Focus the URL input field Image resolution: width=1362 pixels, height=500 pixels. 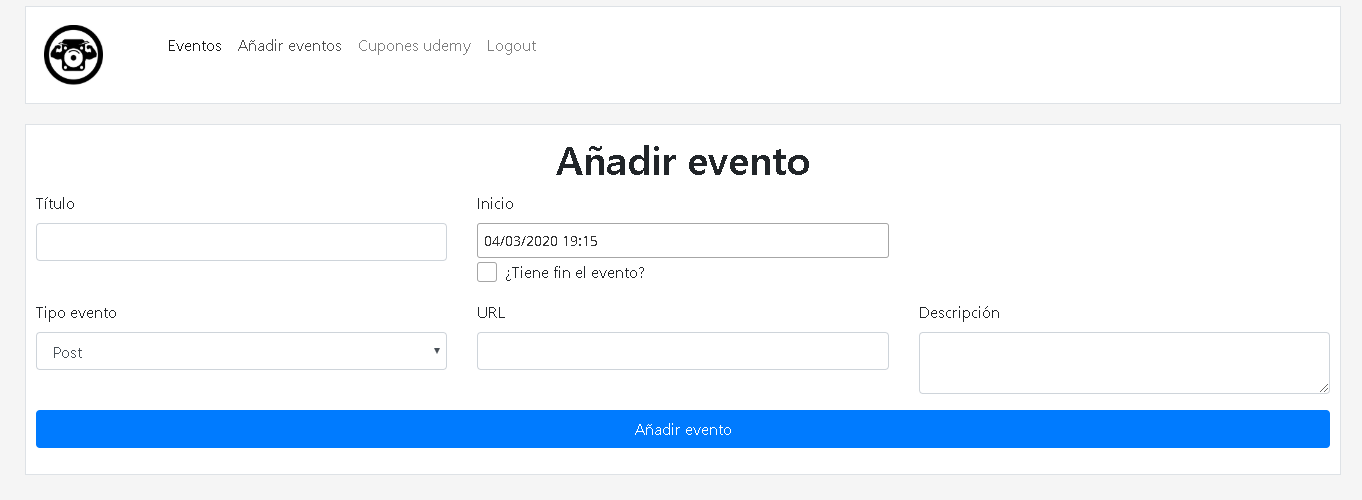(683, 351)
